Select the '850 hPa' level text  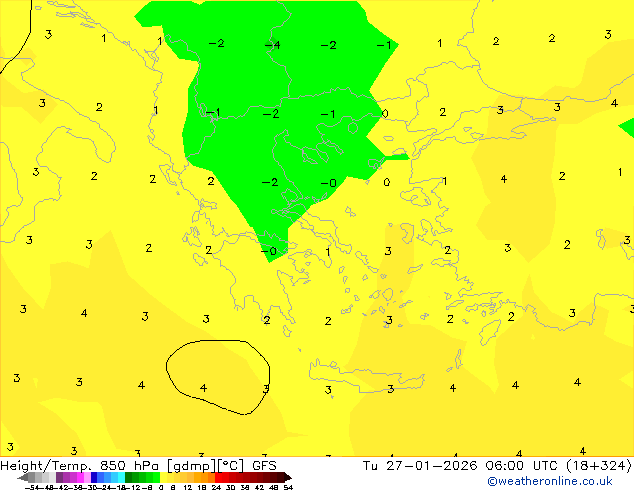[131, 466]
